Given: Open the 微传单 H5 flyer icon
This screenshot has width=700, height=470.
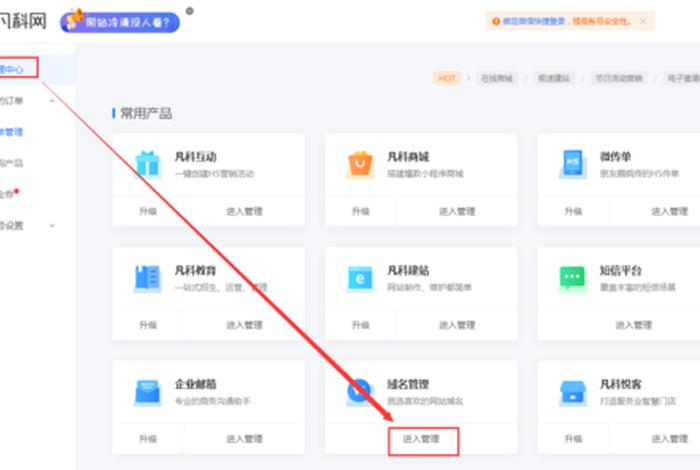Looking at the screenshot, I should [x=573, y=164].
